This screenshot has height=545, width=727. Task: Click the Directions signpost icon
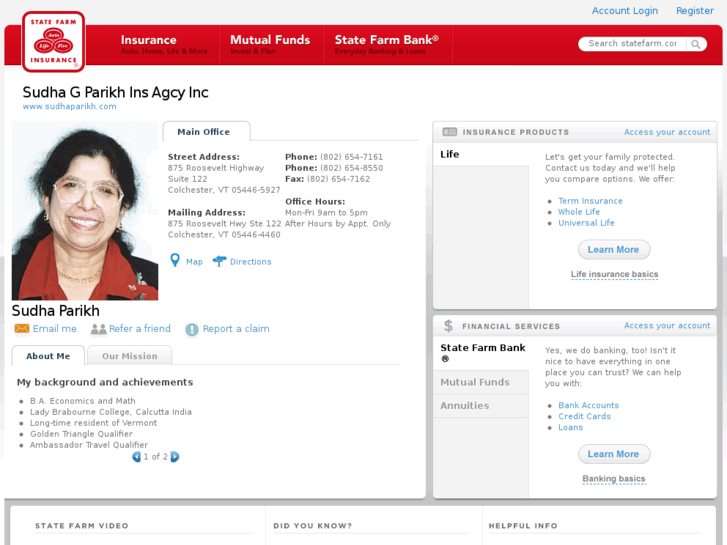[x=219, y=261]
